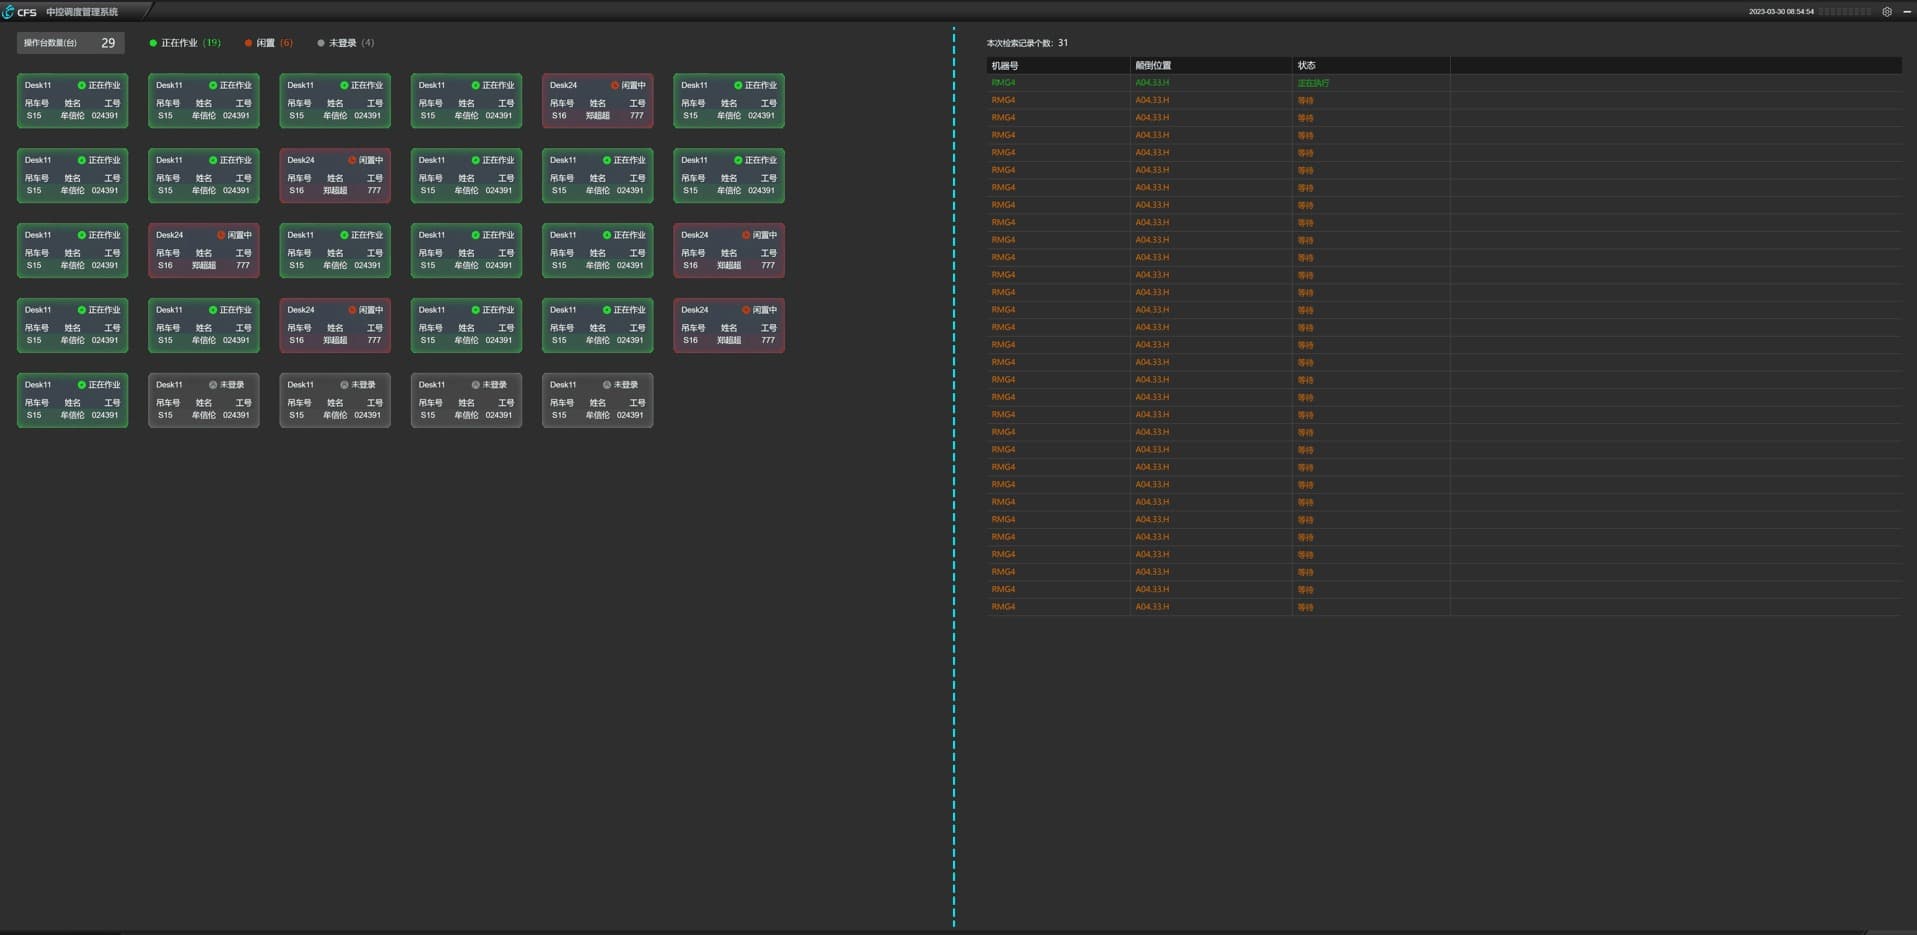This screenshot has width=1917, height=935.
Task: Filter desks by 闲置 (6) status
Action: (x=268, y=43)
